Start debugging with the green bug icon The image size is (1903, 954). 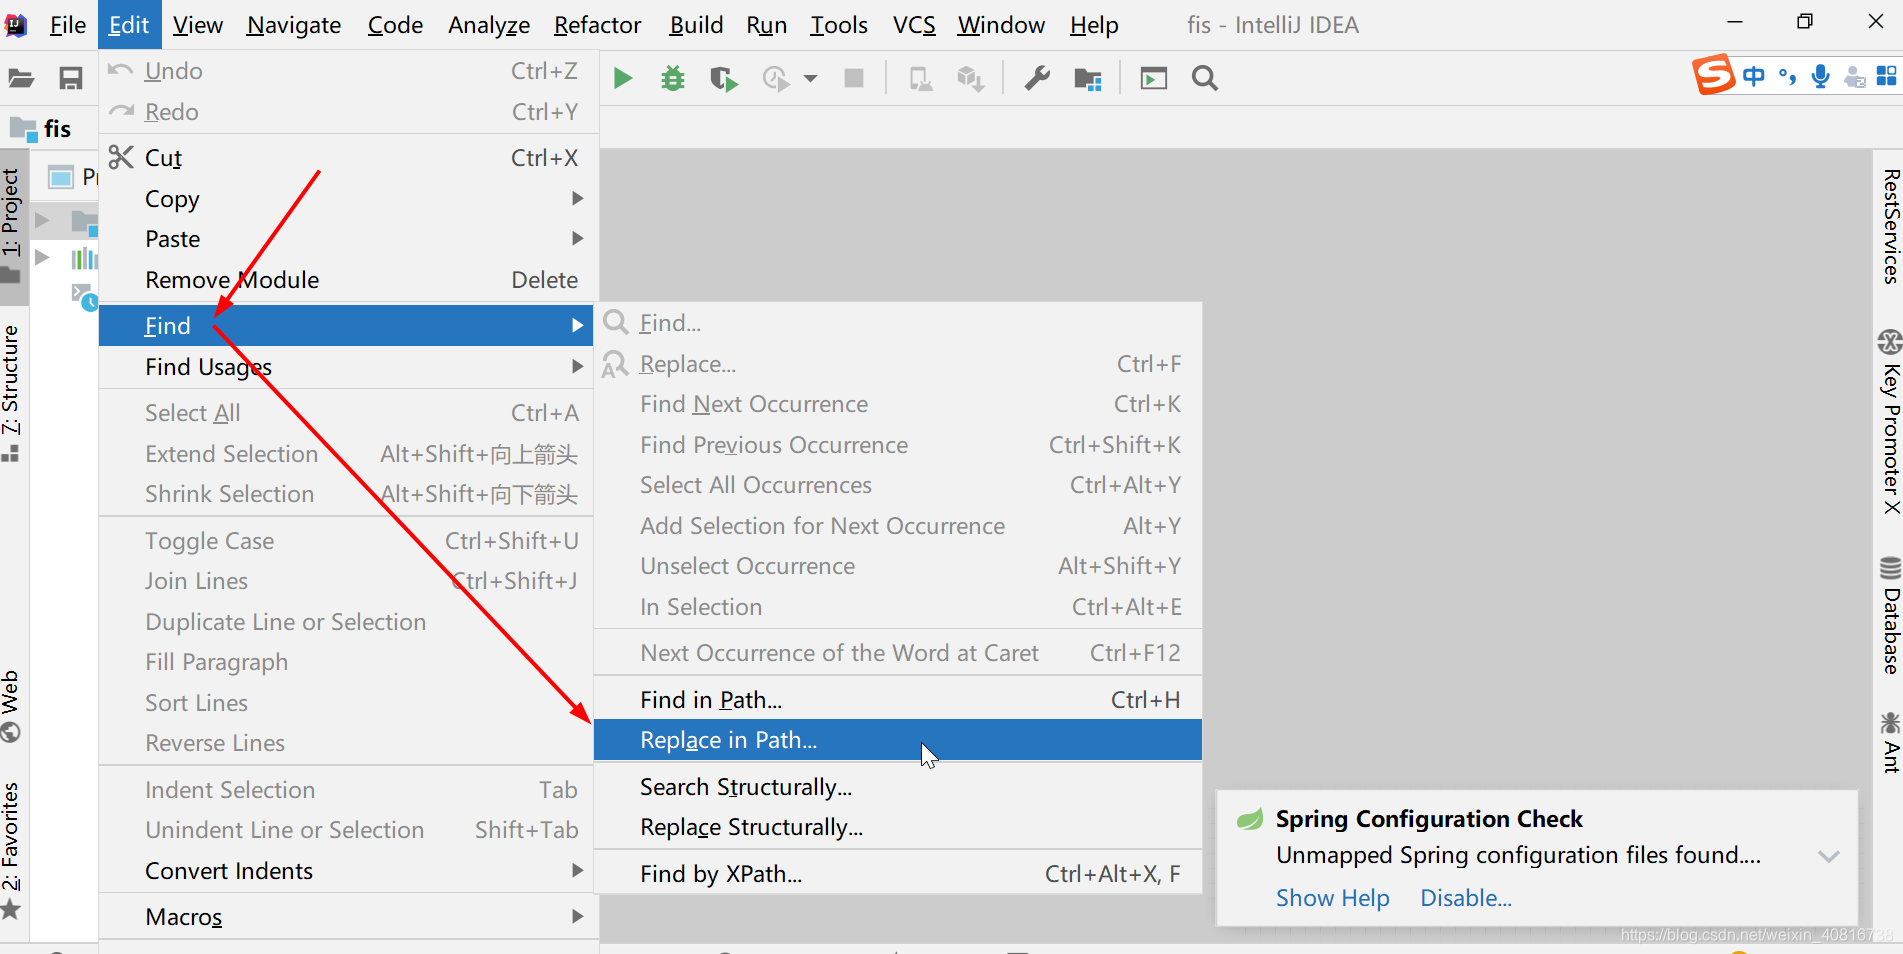pyautogui.click(x=673, y=78)
